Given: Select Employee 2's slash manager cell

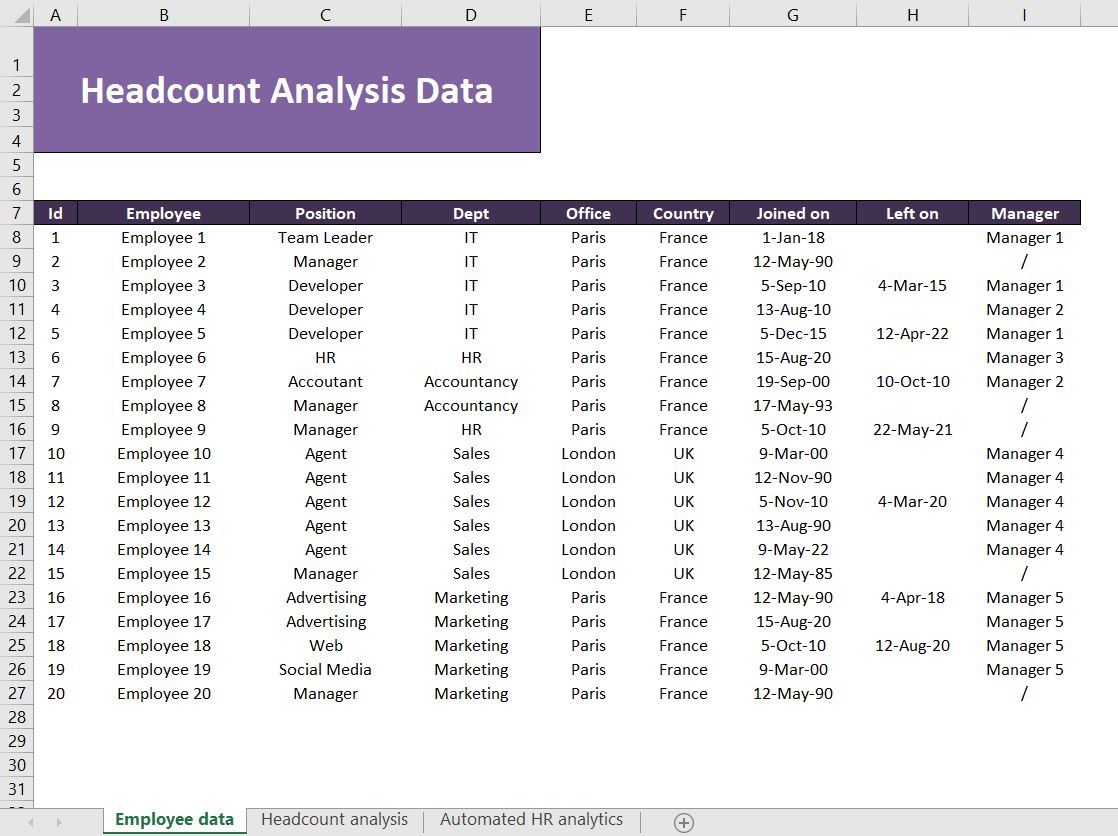Looking at the screenshot, I should [1025, 262].
